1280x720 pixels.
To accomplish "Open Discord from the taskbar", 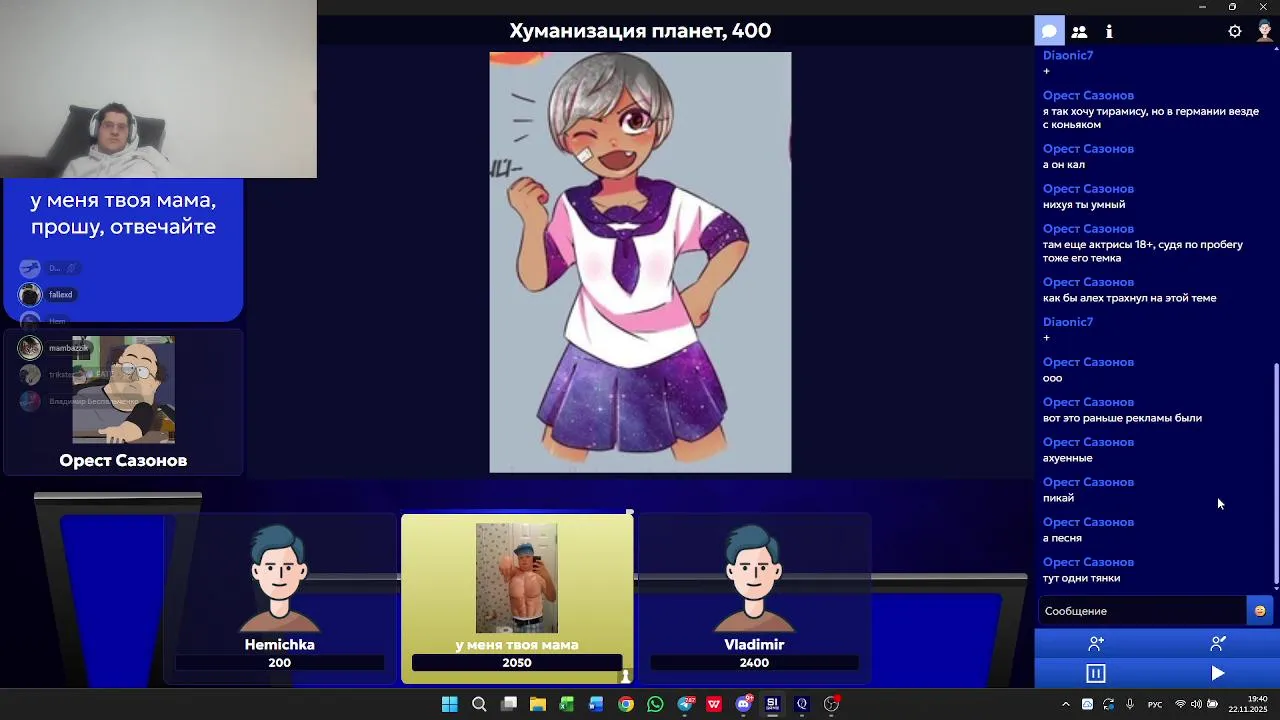I will pos(743,704).
